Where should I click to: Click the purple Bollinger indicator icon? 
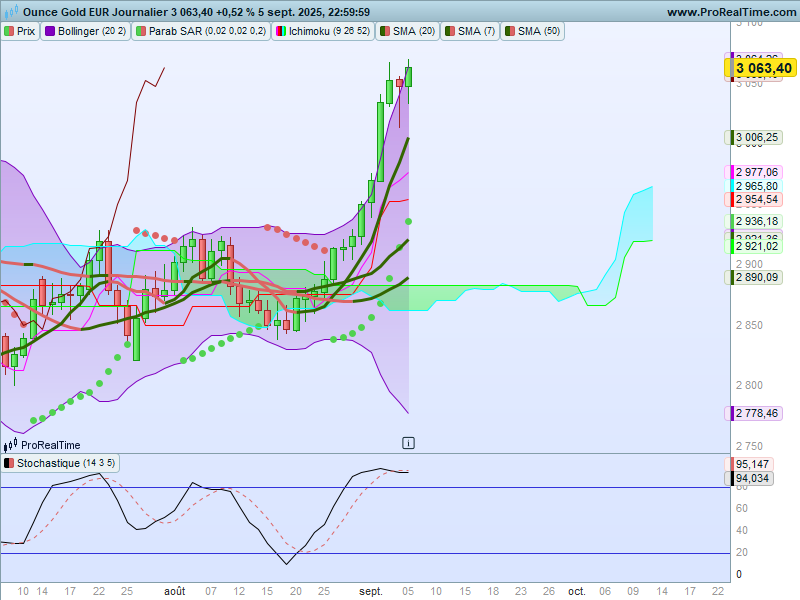click(50, 31)
